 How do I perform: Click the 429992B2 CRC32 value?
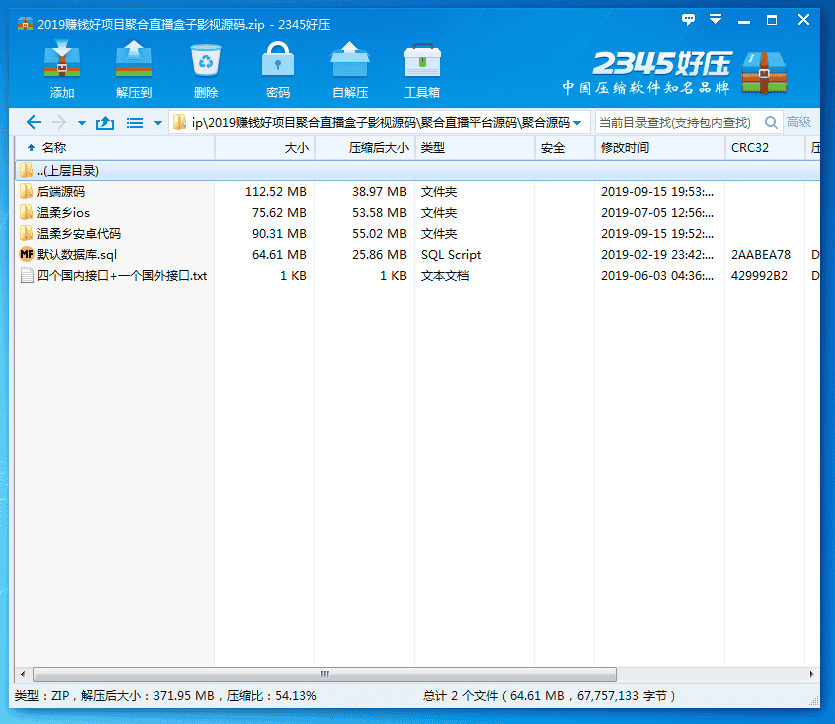[x=759, y=276]
